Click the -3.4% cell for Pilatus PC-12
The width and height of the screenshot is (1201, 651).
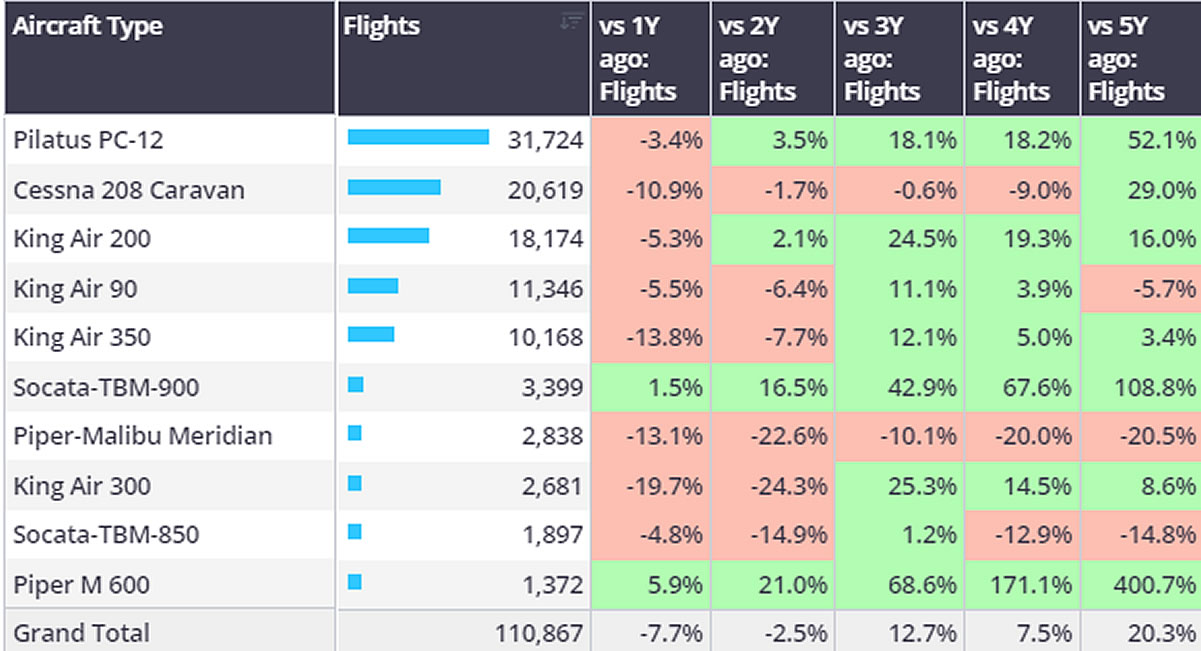coord(651,140)
